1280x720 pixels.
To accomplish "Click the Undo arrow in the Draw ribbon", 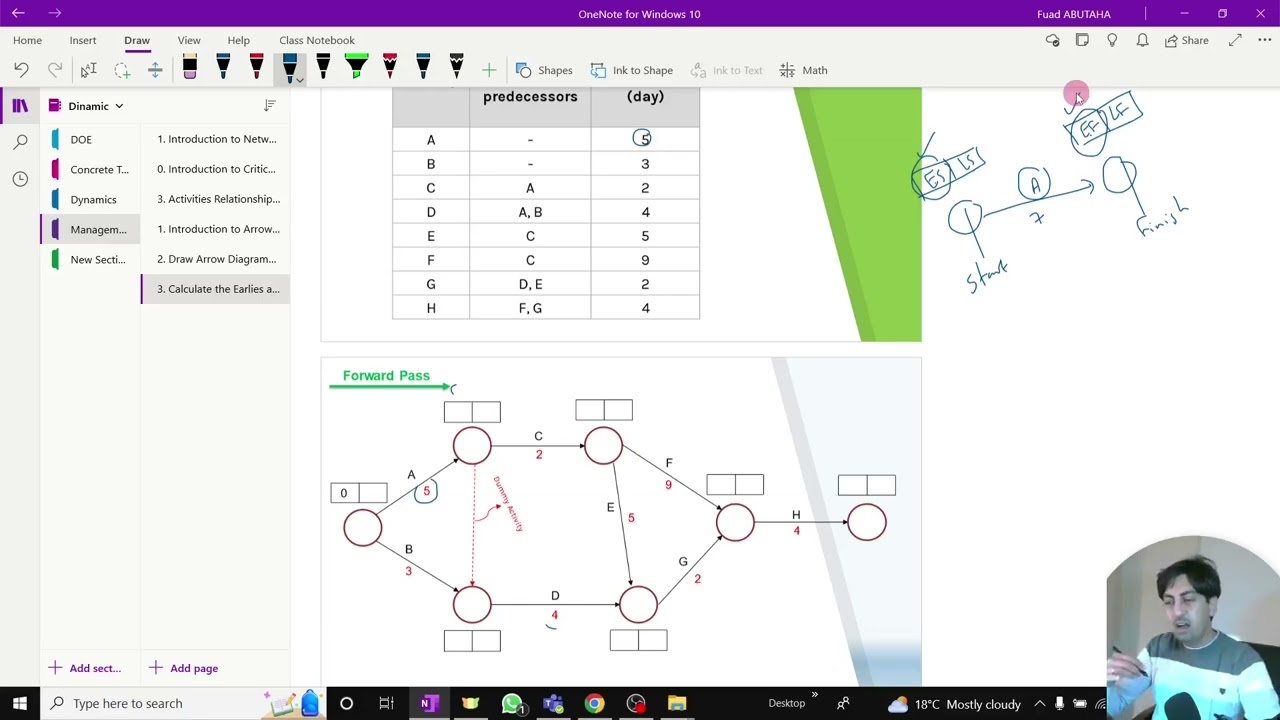I will point(21,70).
